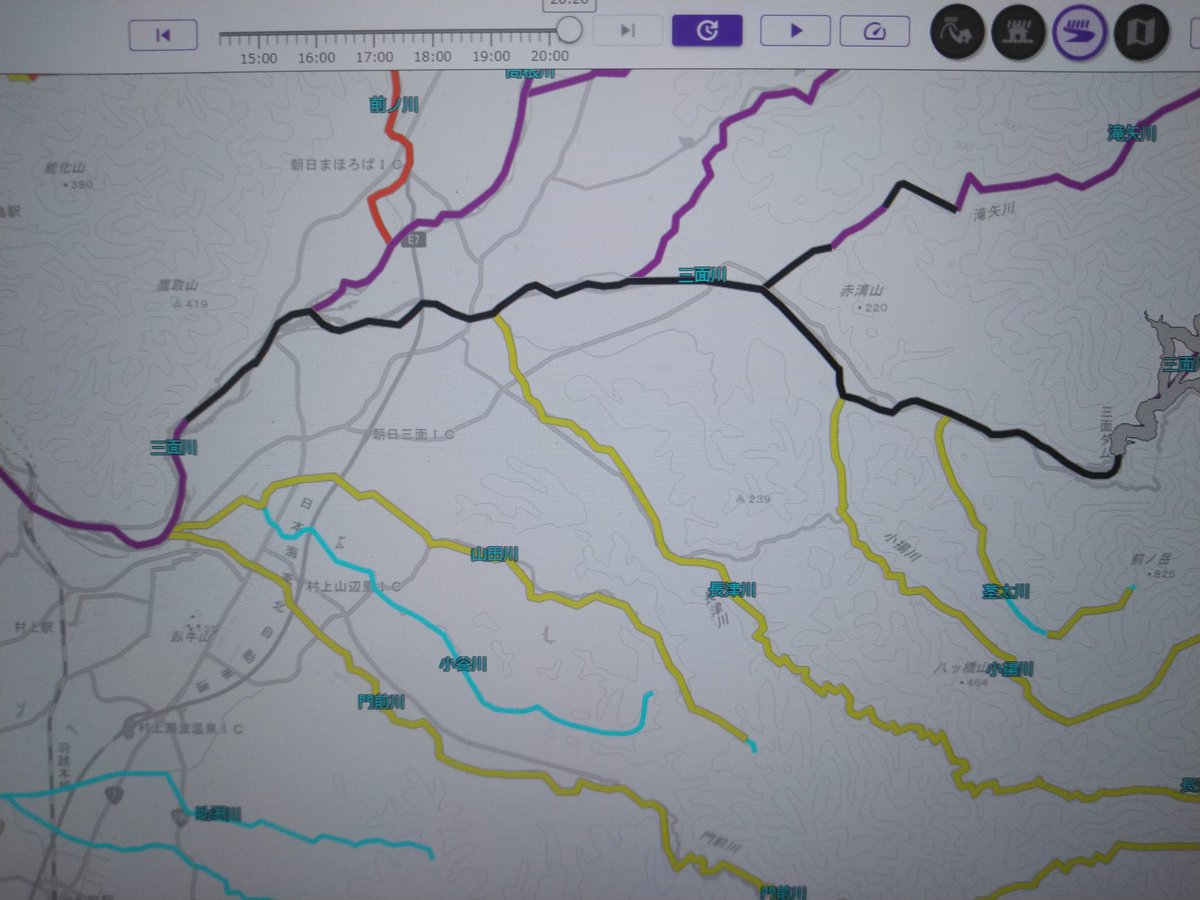Click the 前ノ岳 825 peak label
The height and width of the screenshot is (900, 1200).
point(1150,566)
